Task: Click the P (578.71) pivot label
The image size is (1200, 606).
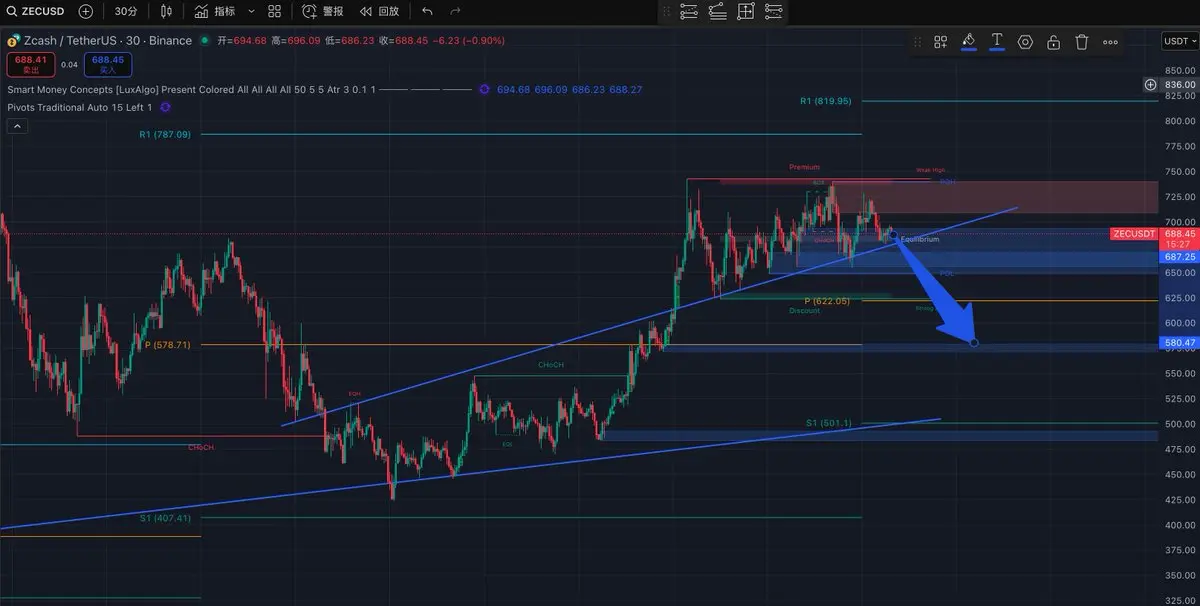Action: (x=168, y=345)
